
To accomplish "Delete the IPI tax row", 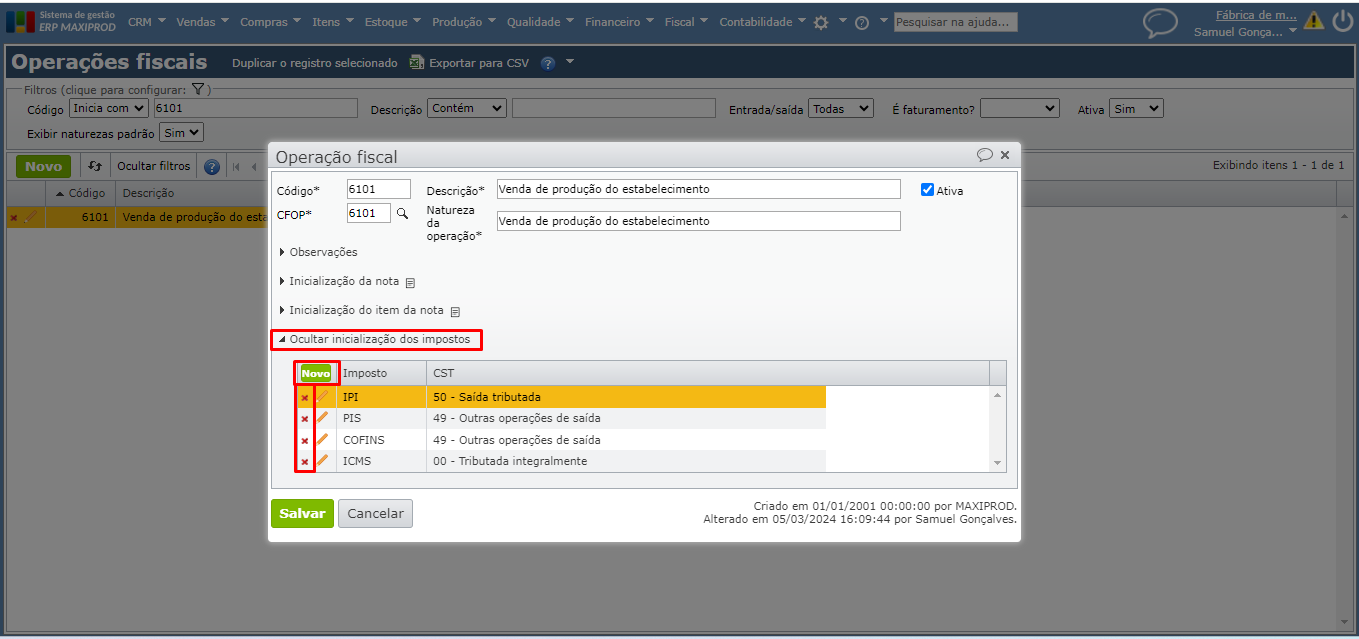I will pos(305,398).
